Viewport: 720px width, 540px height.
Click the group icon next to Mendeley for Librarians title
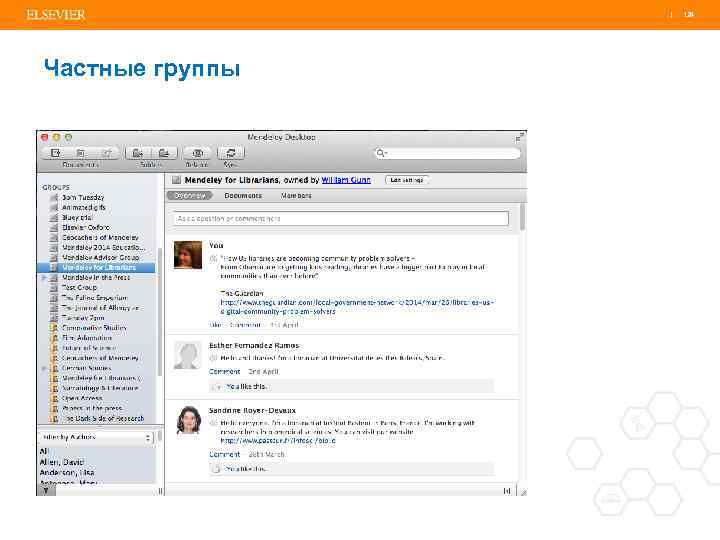coord(176,180)
